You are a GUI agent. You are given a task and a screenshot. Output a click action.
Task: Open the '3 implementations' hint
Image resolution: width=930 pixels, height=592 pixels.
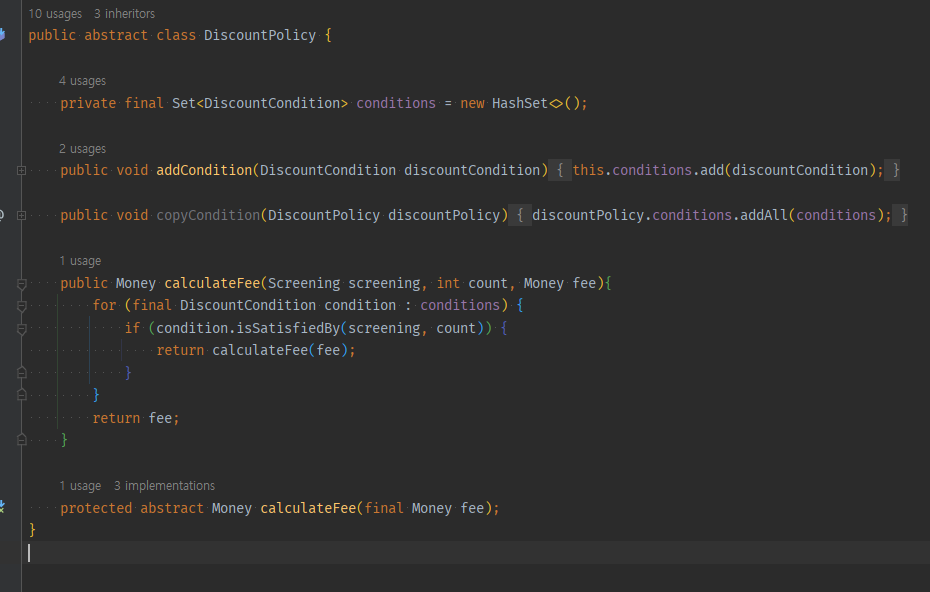pos(164,486)
